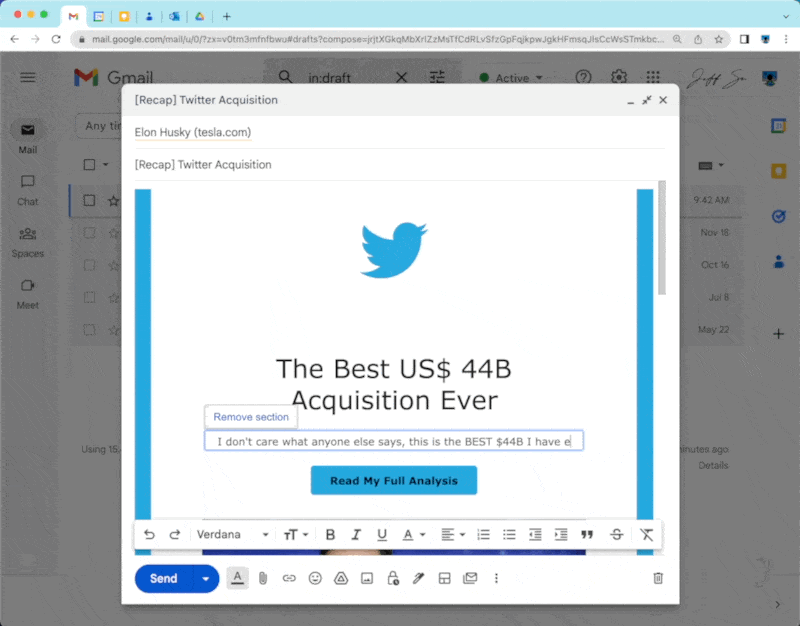
Task: Send the email
Action: pos(164,579)
